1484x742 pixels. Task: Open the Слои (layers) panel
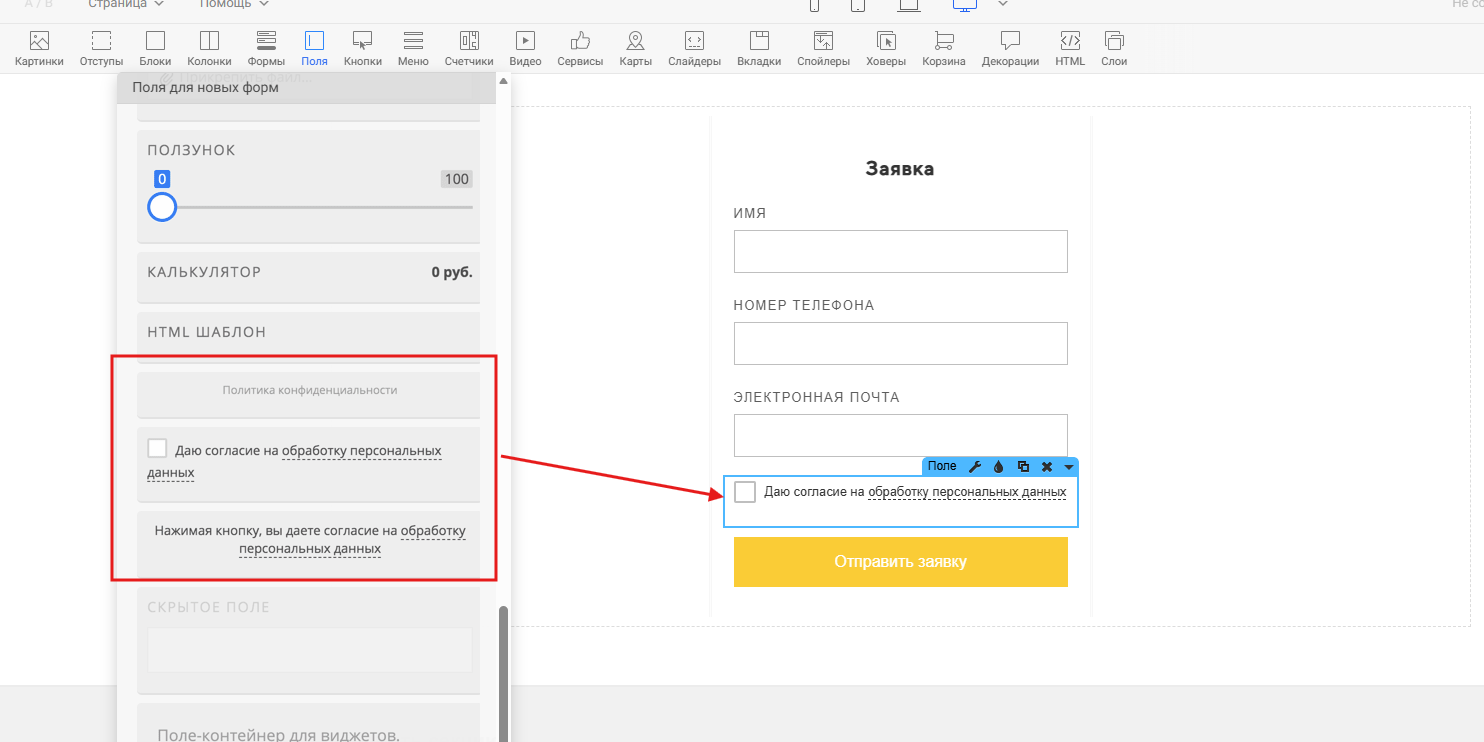coord(1114,49)
